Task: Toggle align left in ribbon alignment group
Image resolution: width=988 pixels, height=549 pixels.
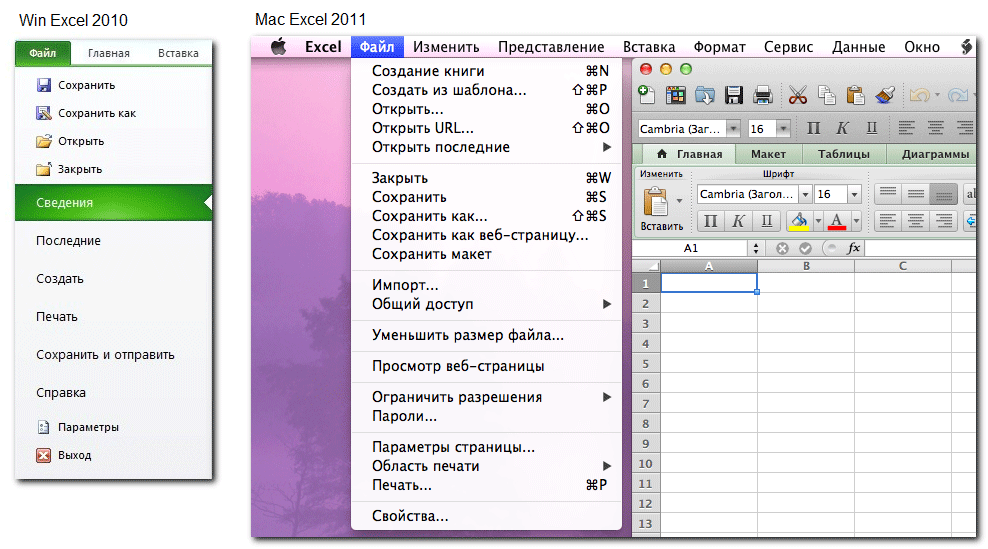Action: click(x=888, y=221)
